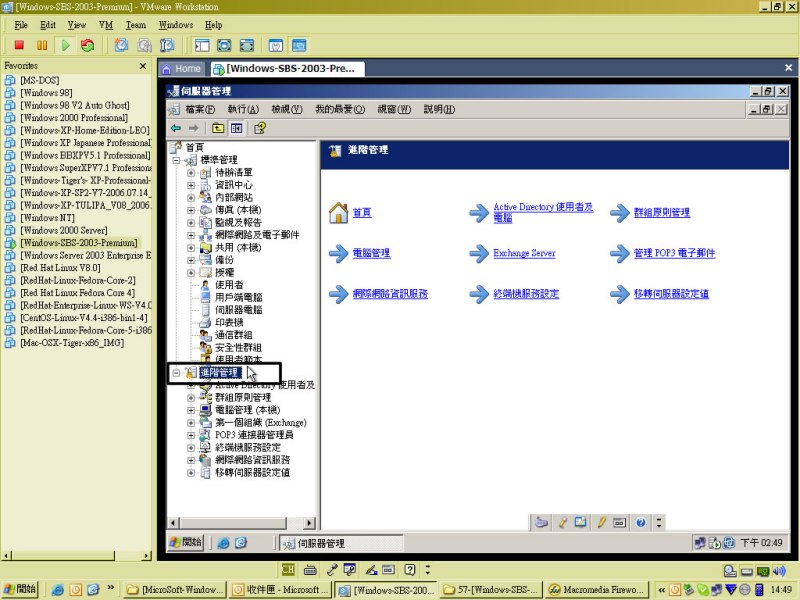Open the 電腦管理 link
The height and width of the screenshot is (600, 800).
click(371, 253)
